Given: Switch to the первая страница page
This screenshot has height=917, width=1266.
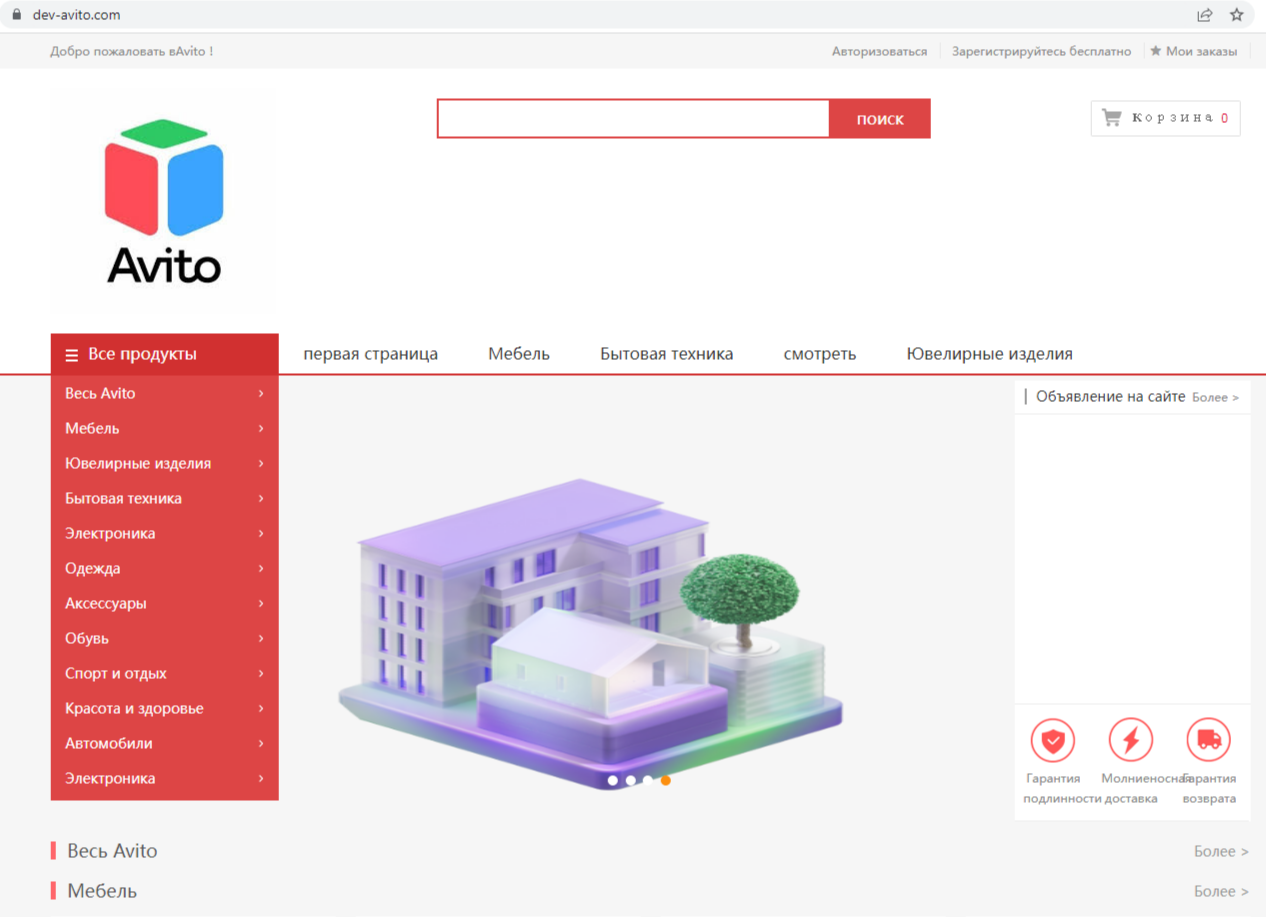Looking at the screenshot, I should (370, 353).
